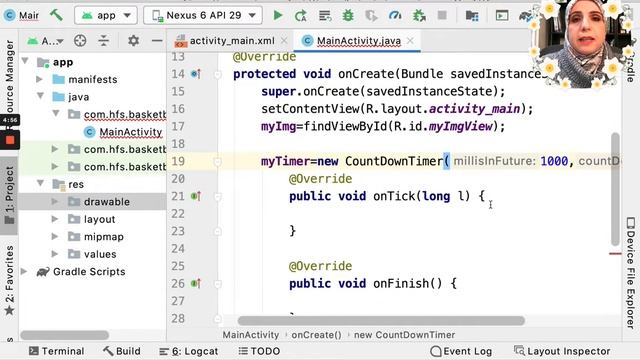Open the 6: Logcat tool window

point(188,351)
